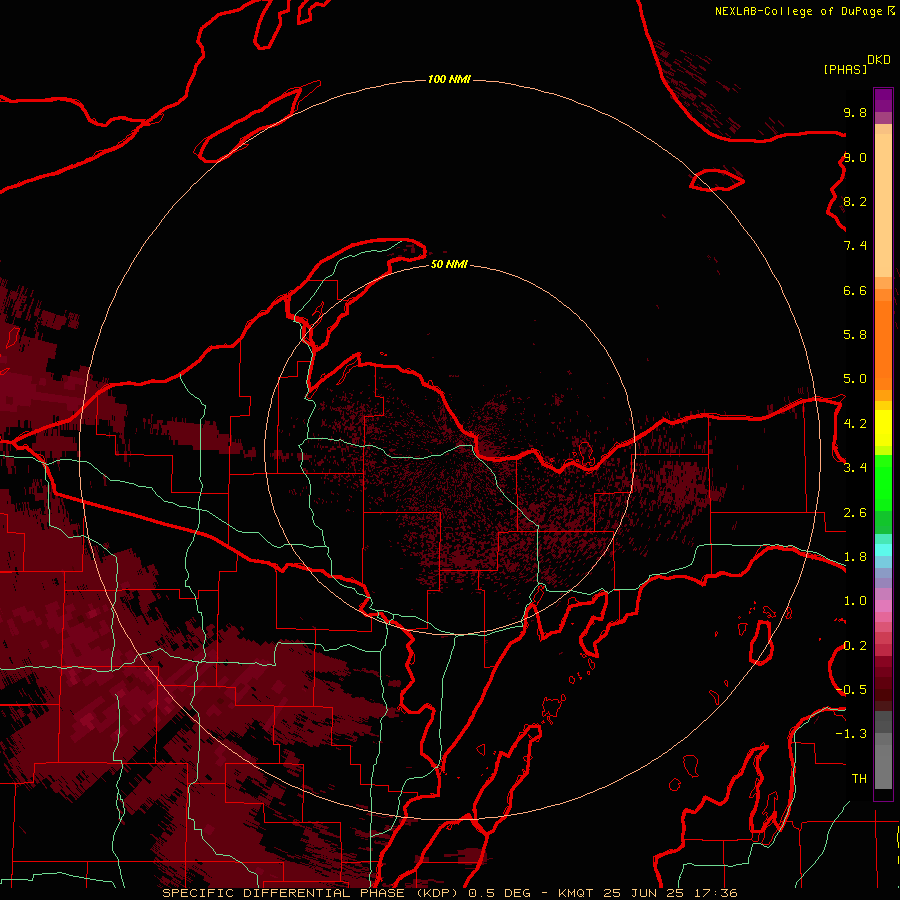
Task: Click the 3.4 value on the scale
Action: (855, 467)
